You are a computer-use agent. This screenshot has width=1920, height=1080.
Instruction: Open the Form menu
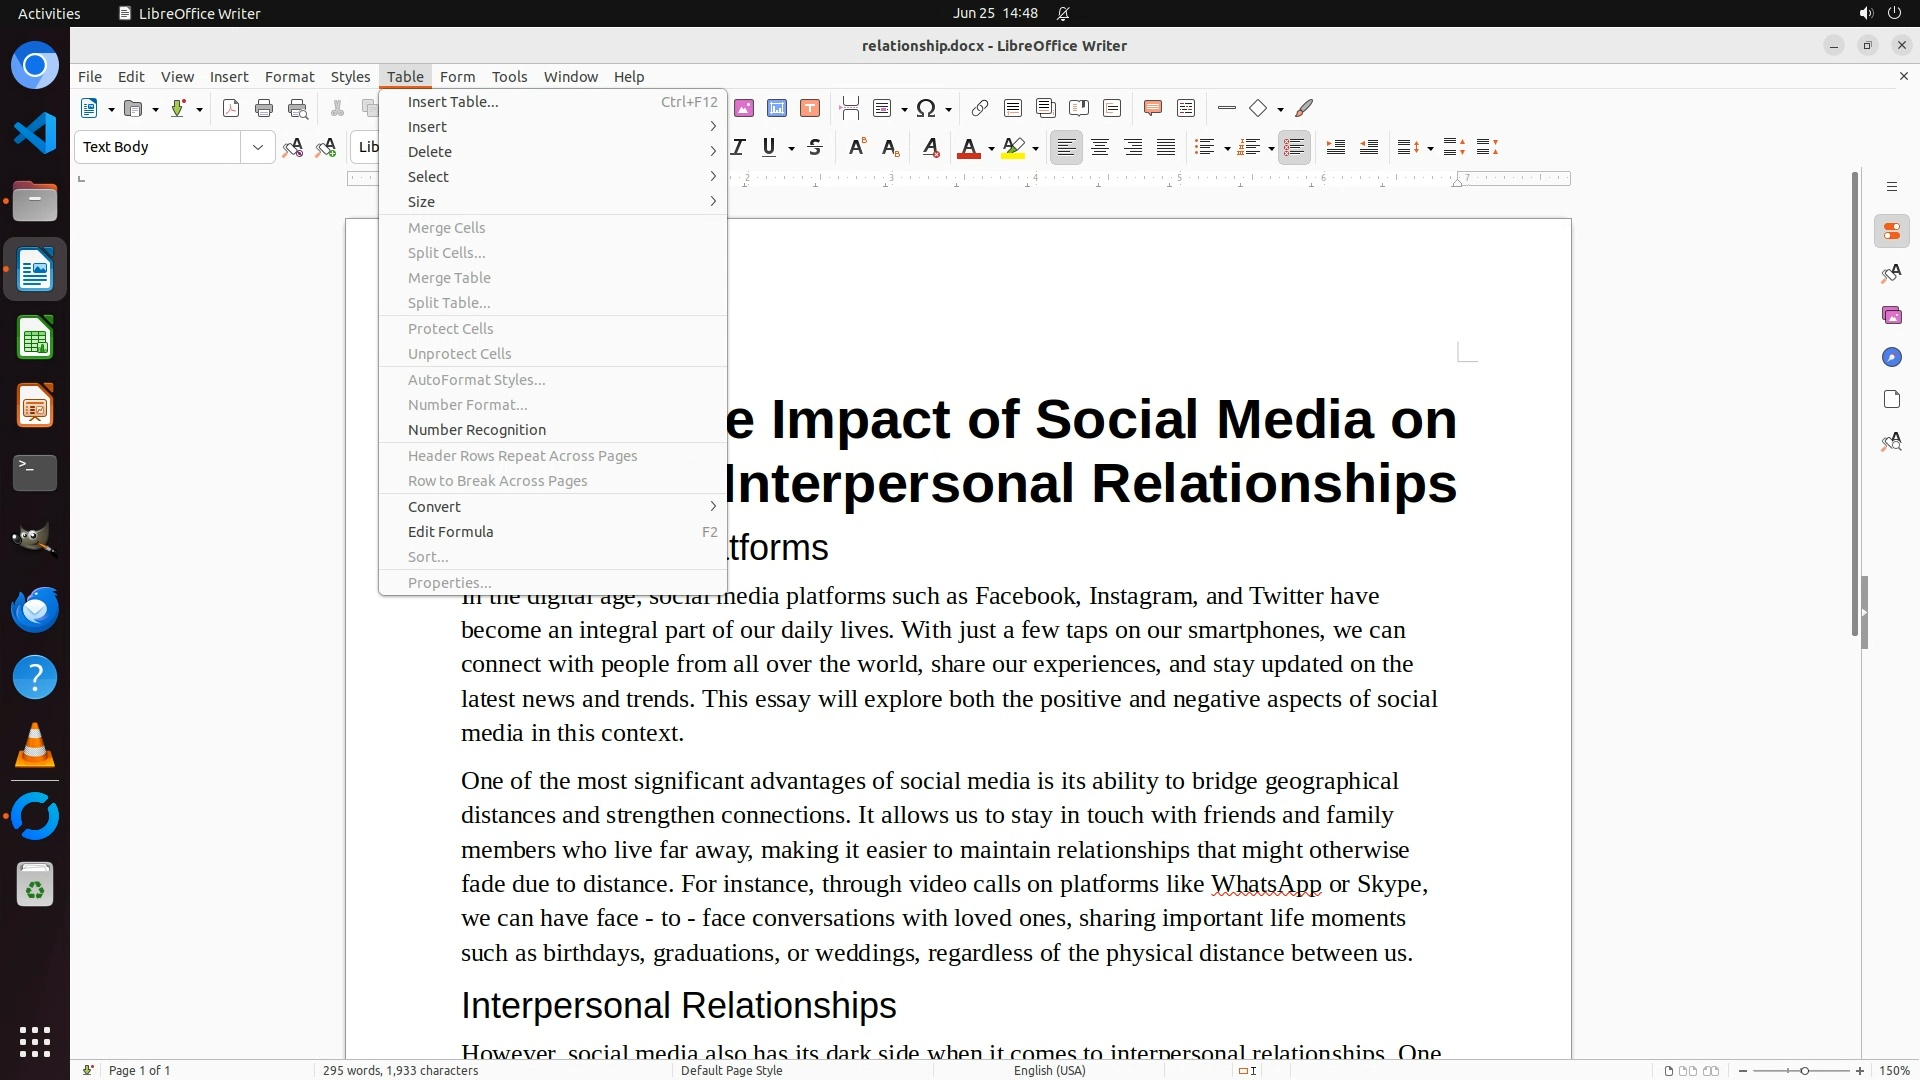tap(457, 76)
